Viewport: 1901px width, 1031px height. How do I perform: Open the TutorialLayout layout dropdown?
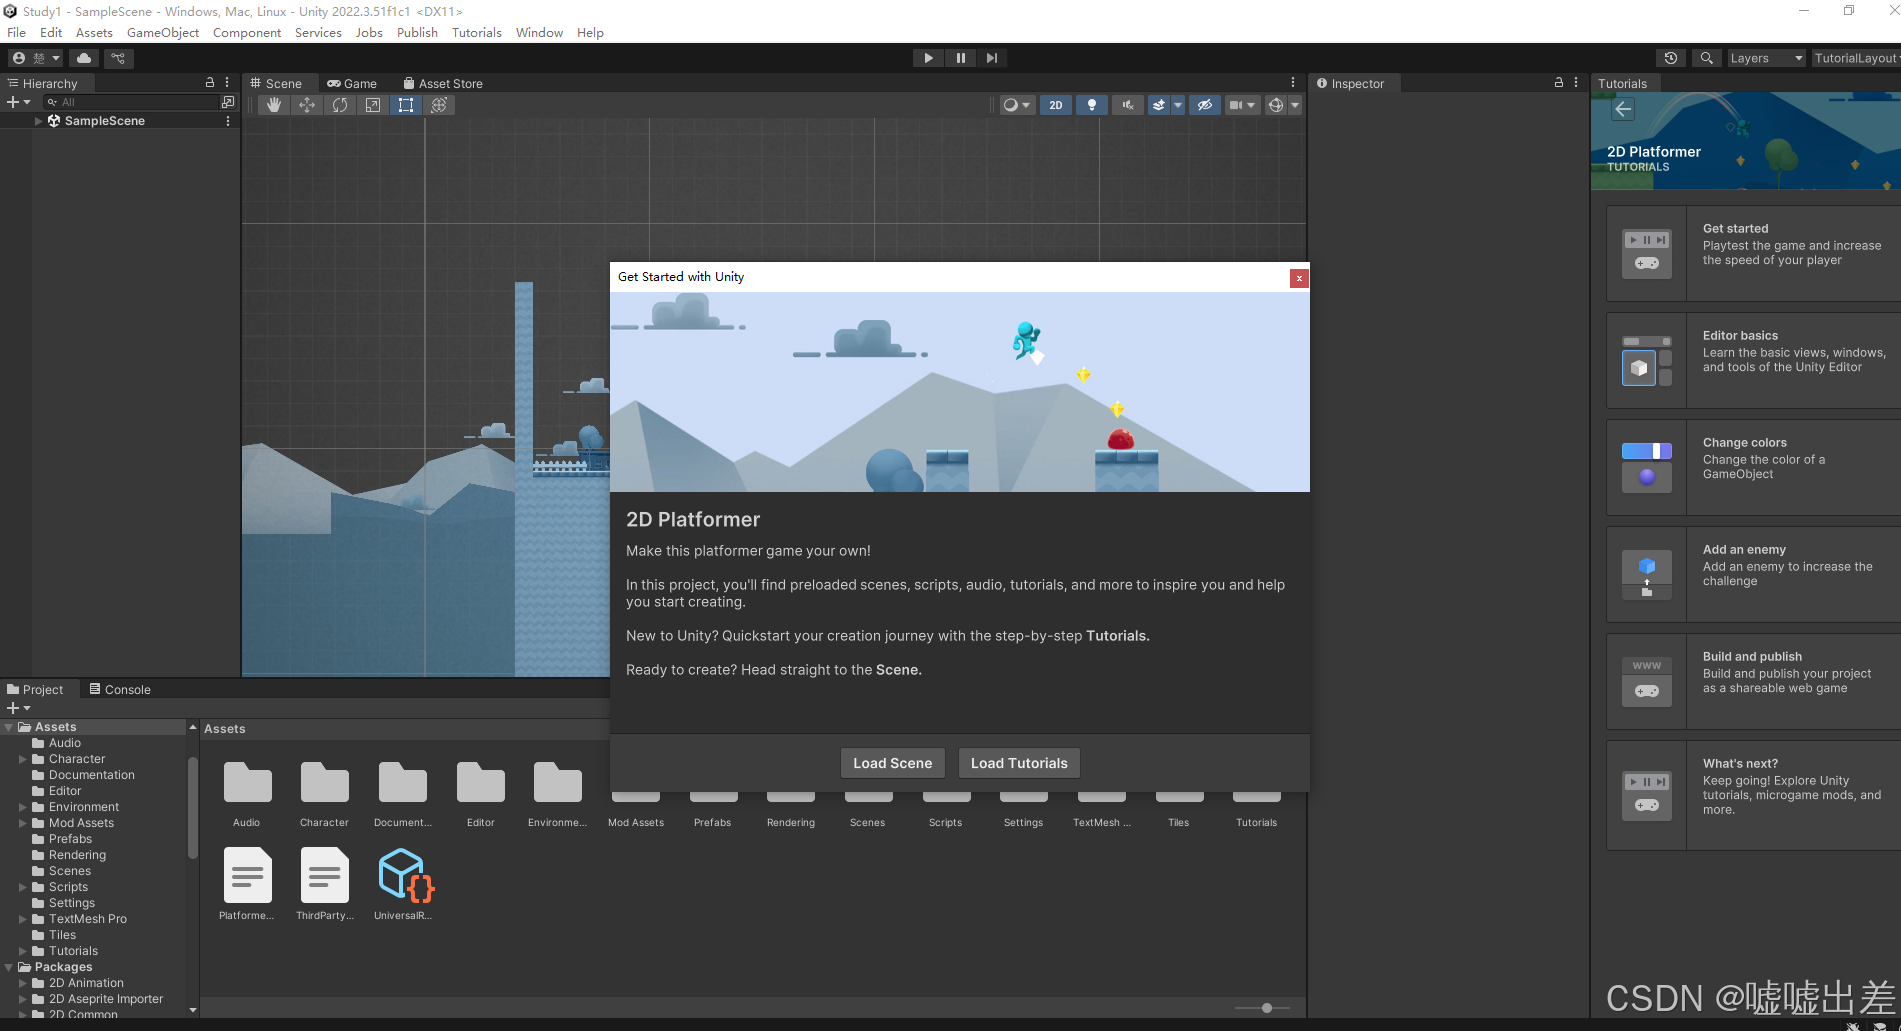[x=1856, y=58]
